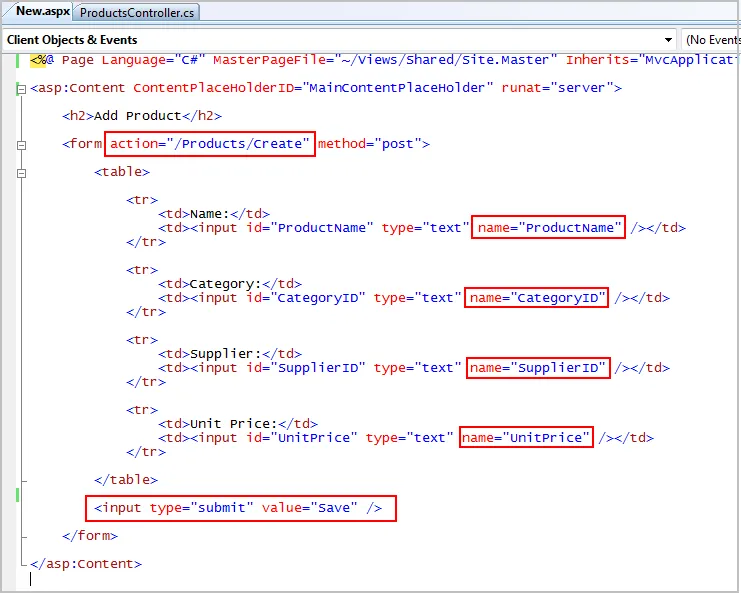Open the (No Events) dropdown
The width and height of the screenshot is (741, 593).
pos(712,40)
